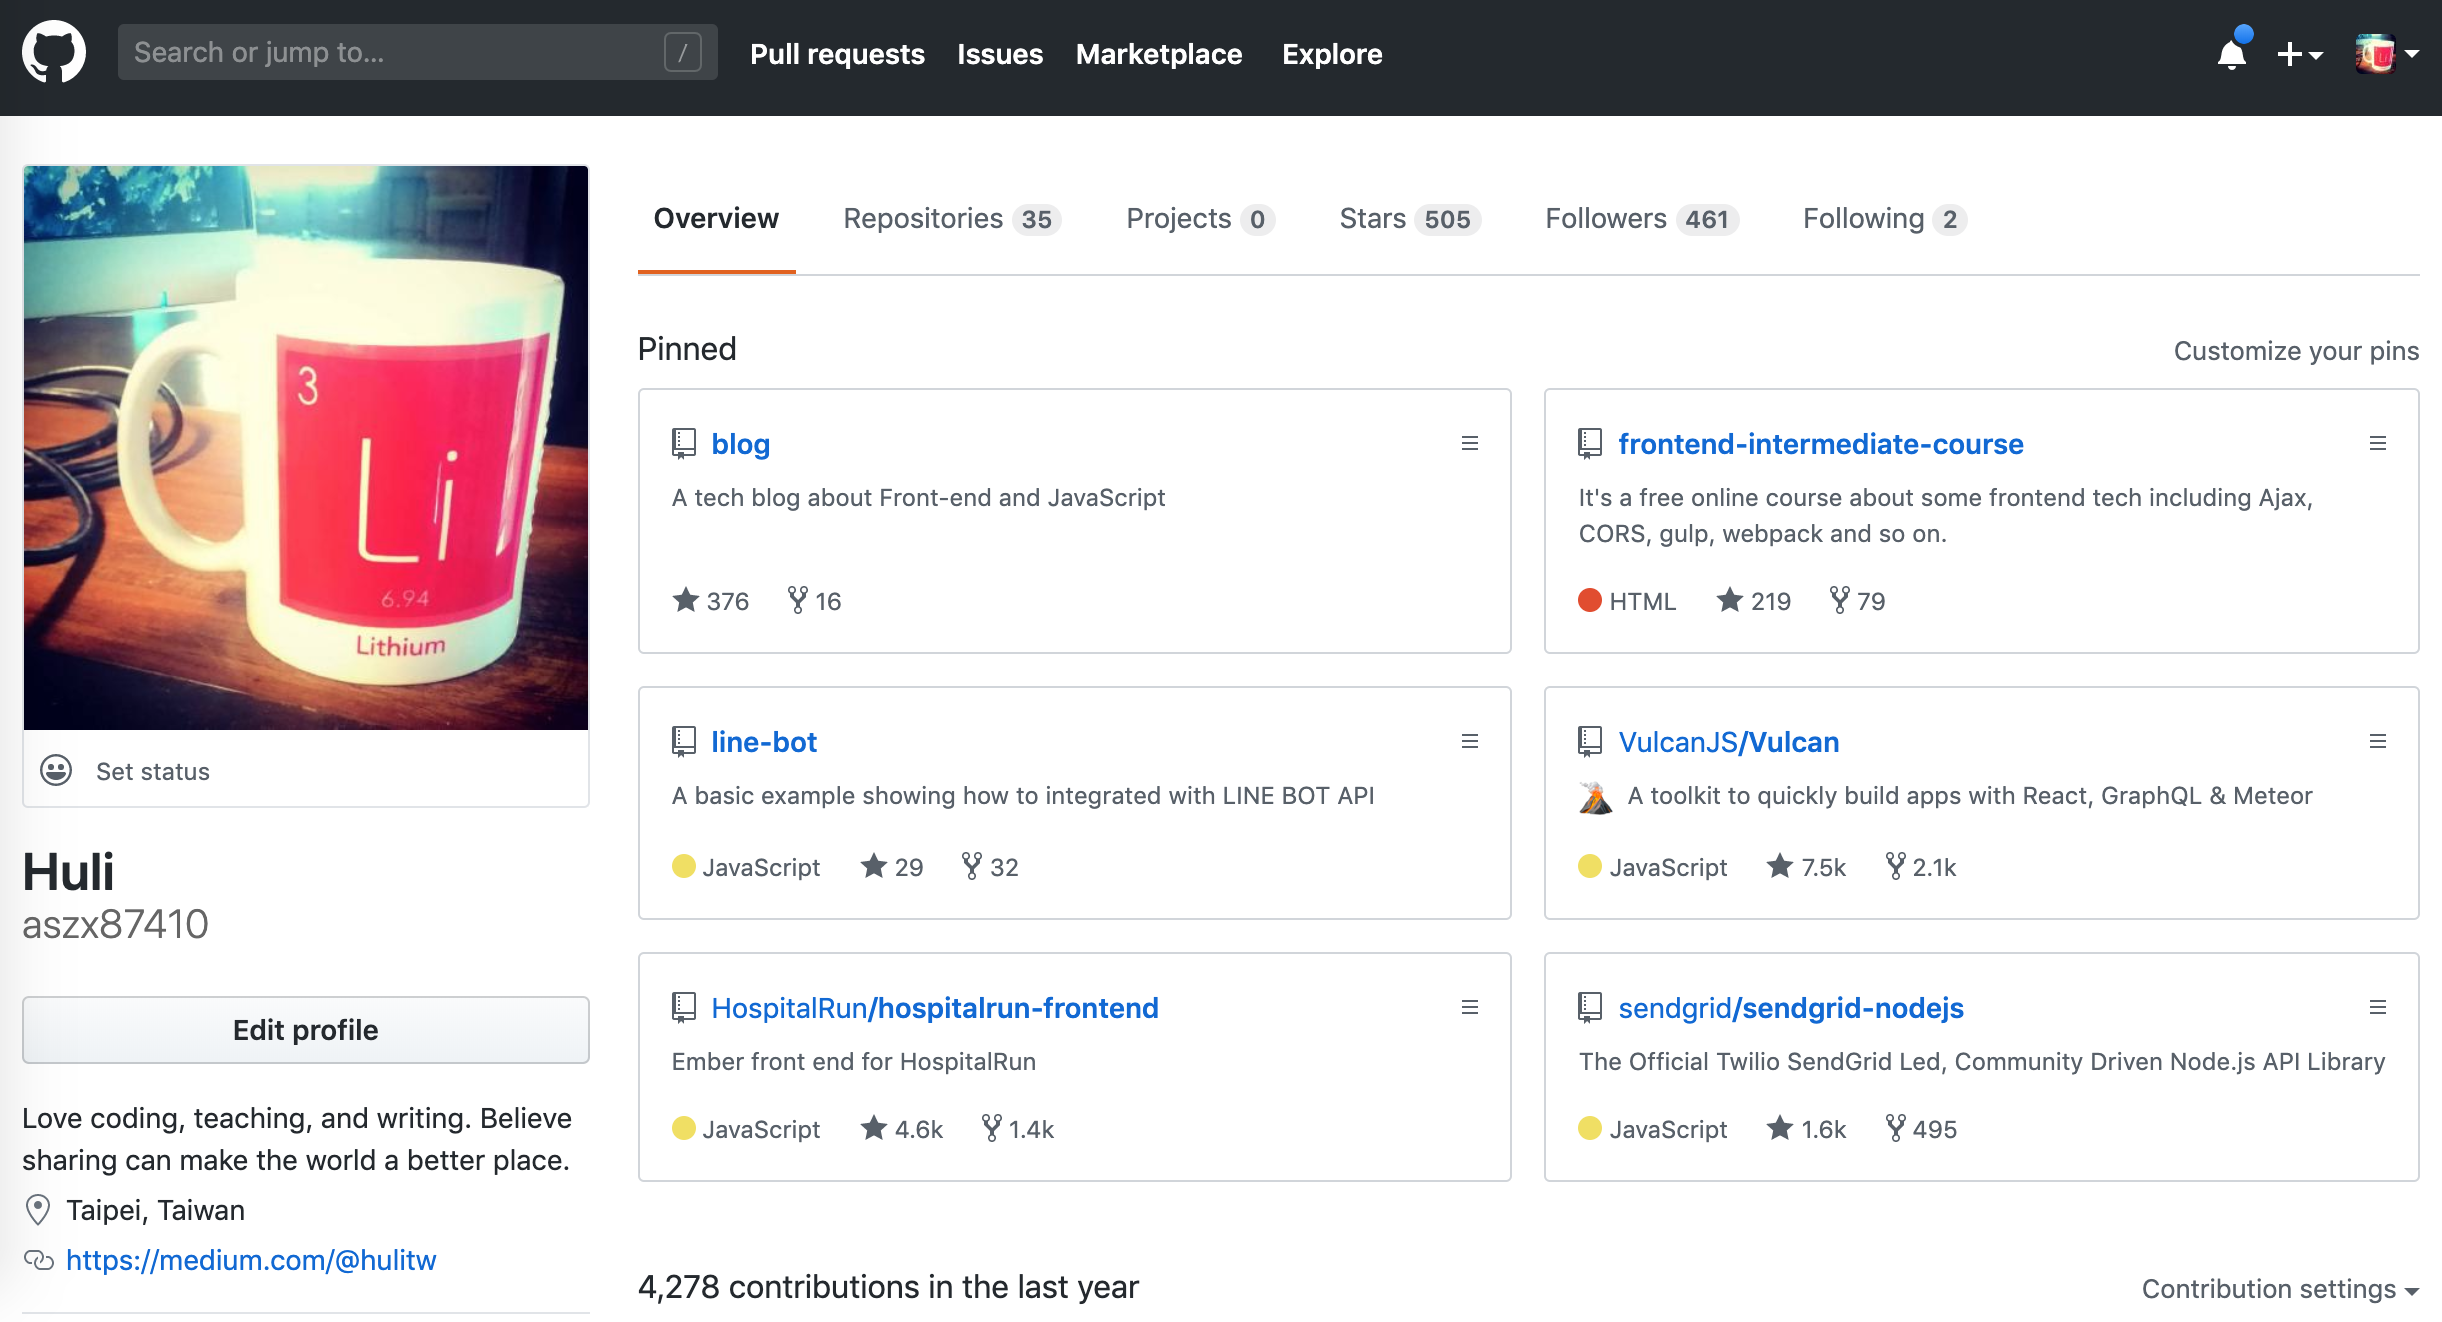
Task: Open the plus create-new dropdown
Action: tap(2298, 54)
